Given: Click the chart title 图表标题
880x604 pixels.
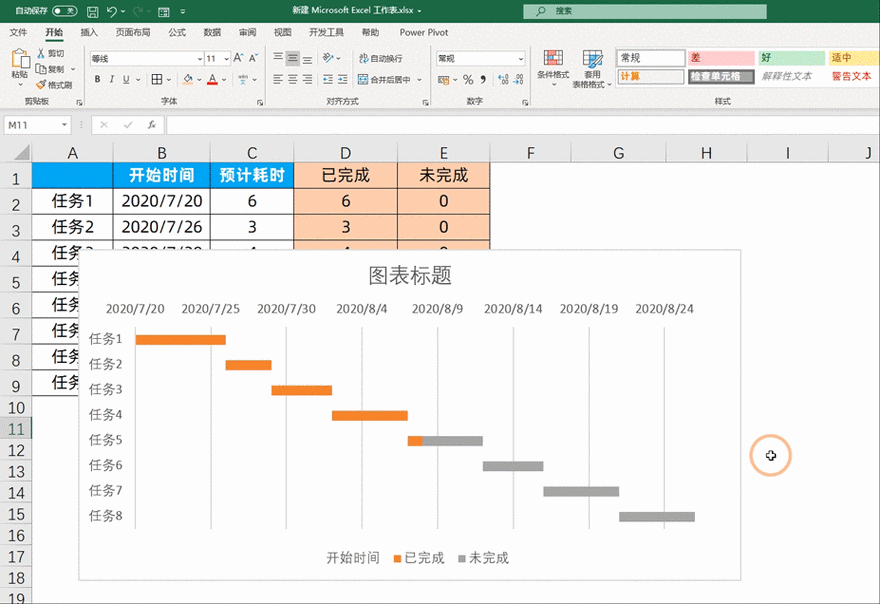Looking at the screenshot, I should pyautogui.click(x=410, y=275).
